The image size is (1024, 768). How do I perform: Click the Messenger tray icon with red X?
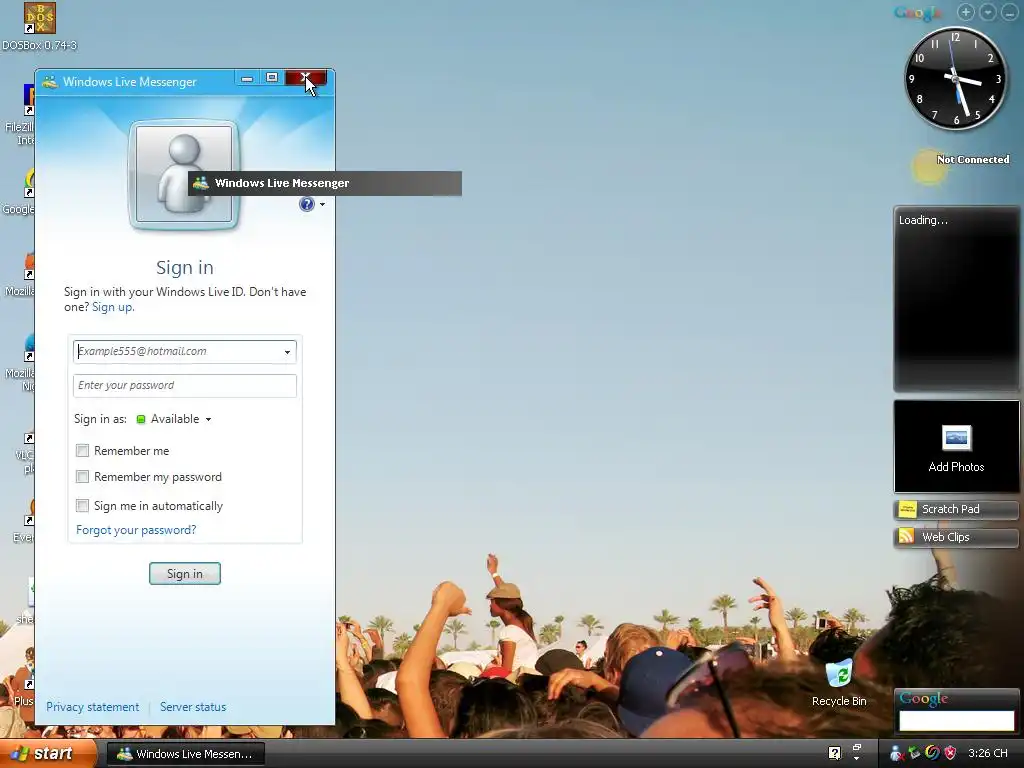click(x=897, y=753)
